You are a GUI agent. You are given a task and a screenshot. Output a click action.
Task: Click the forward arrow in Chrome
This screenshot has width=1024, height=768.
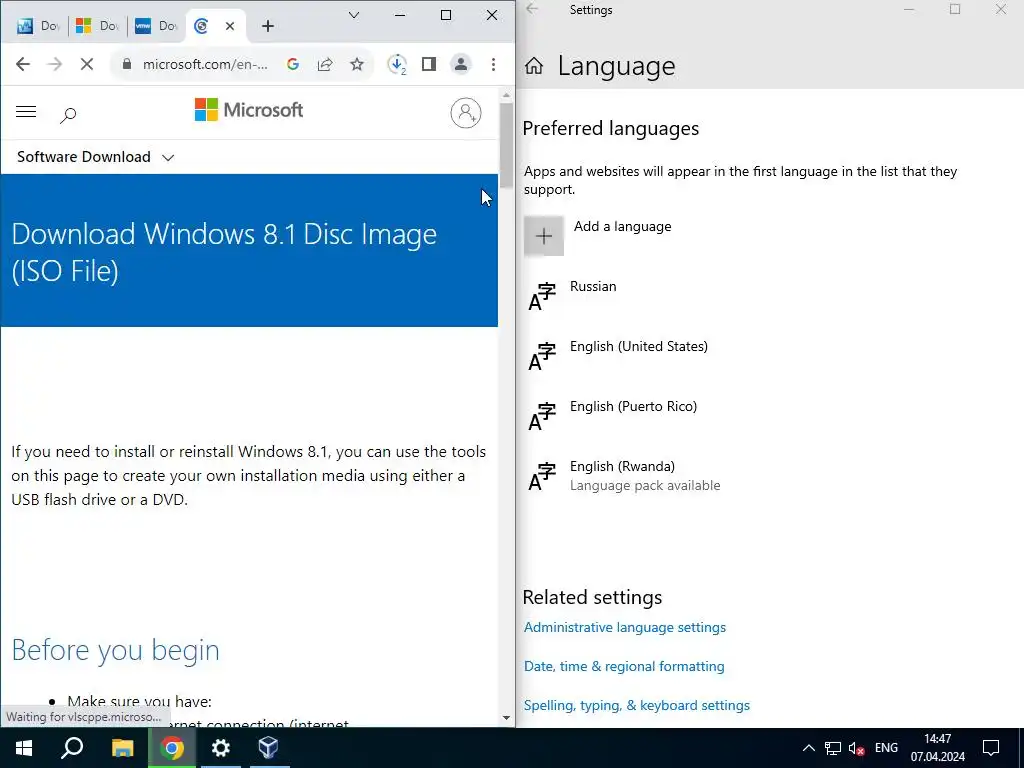55,64
